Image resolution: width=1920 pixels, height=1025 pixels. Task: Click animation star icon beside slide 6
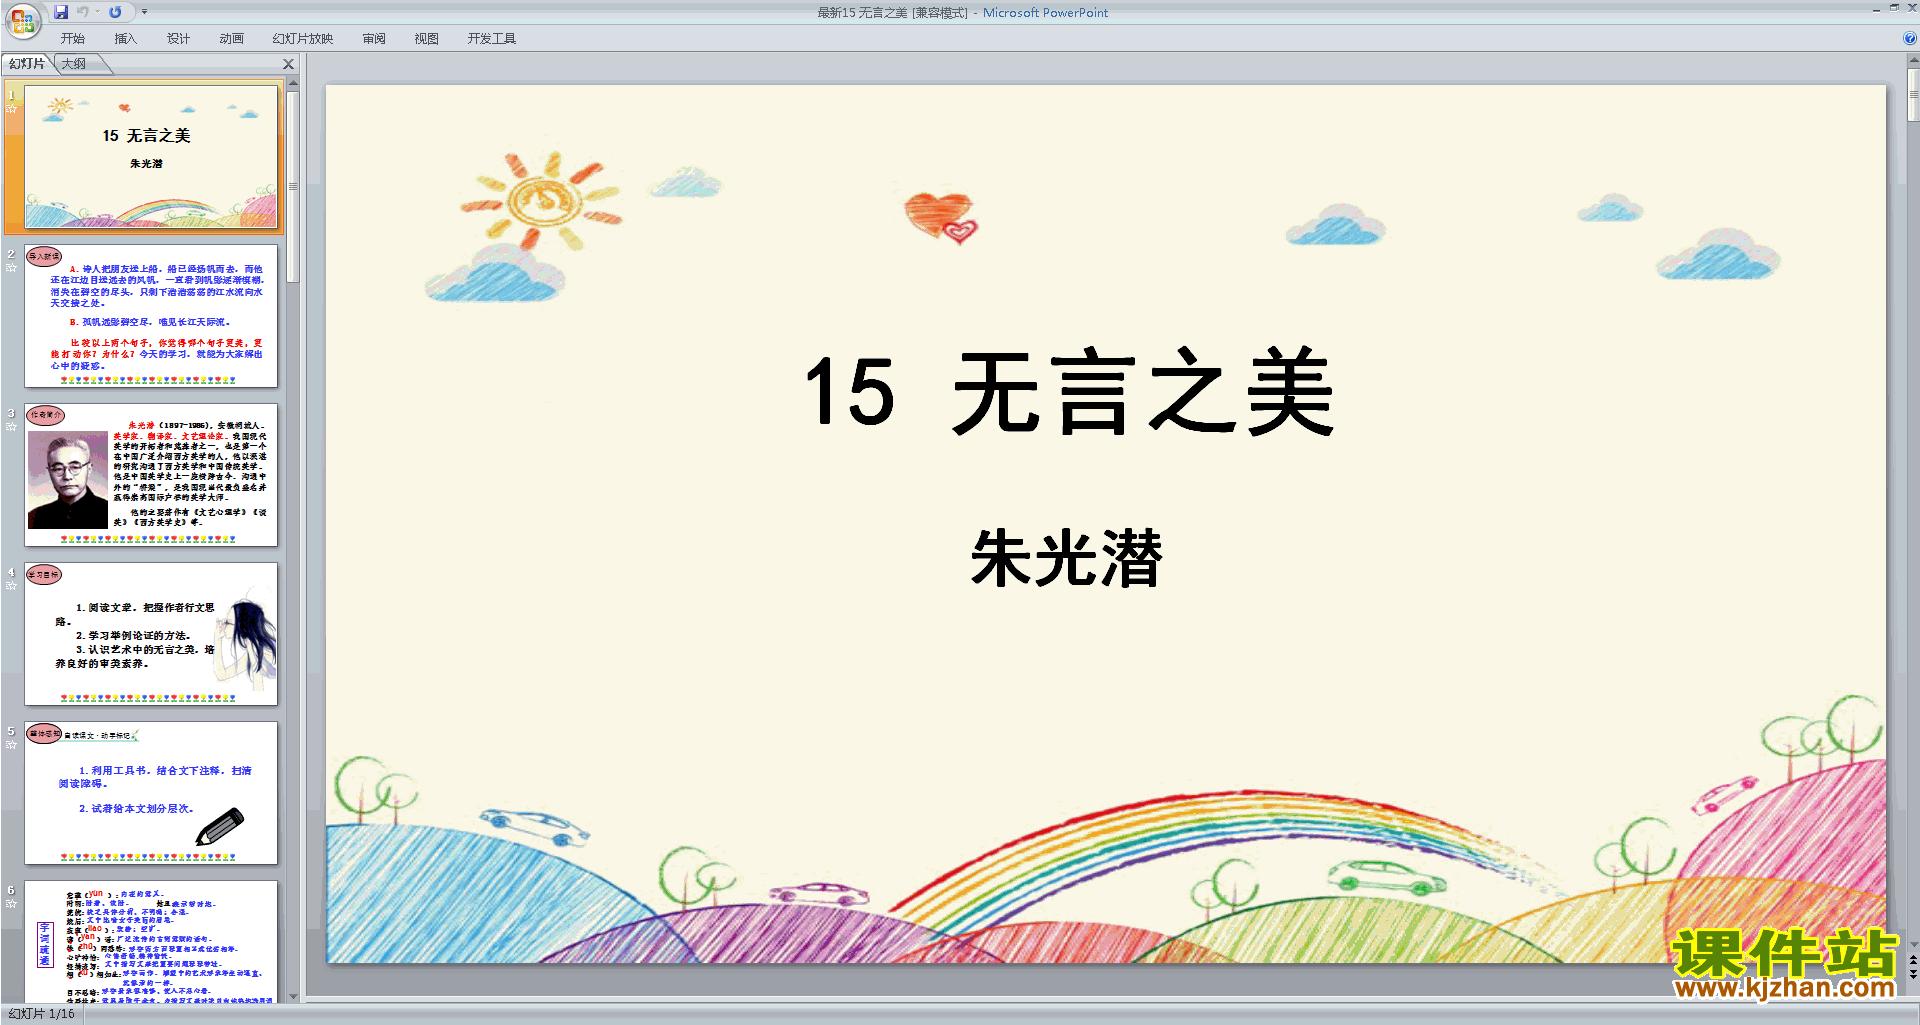click(12, 904)
